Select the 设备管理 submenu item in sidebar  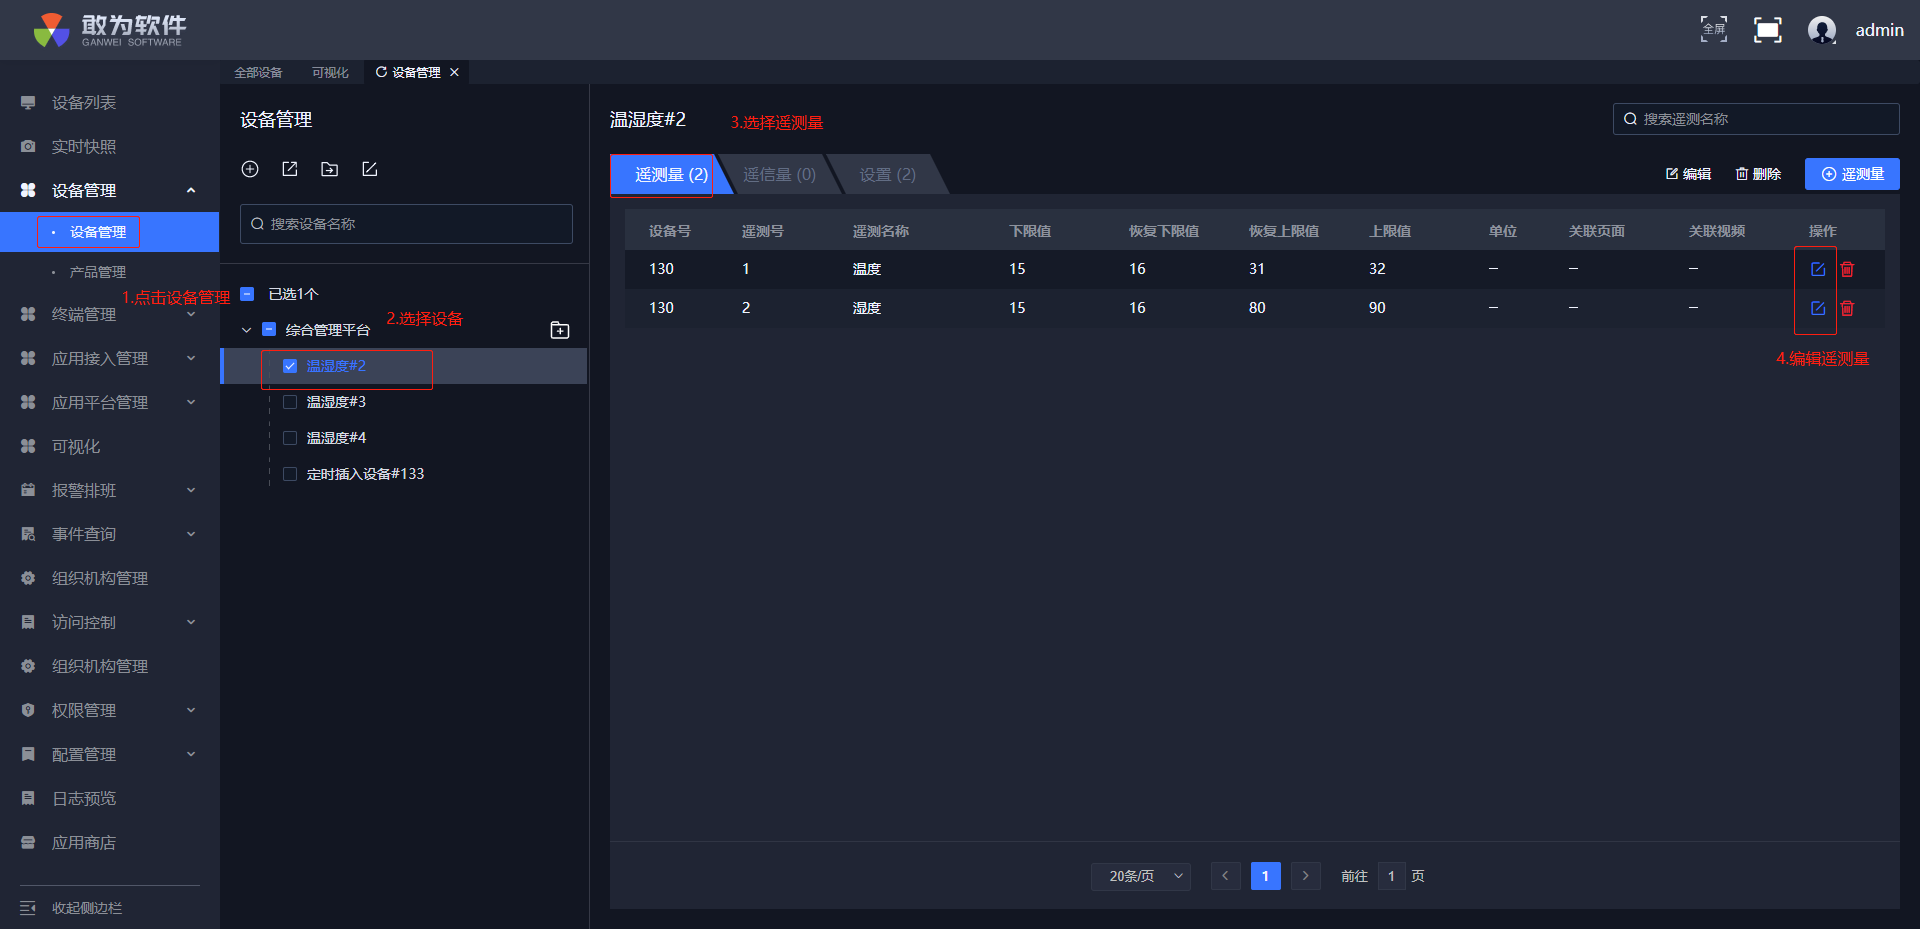pyautogui.click(x=110, y=232)
